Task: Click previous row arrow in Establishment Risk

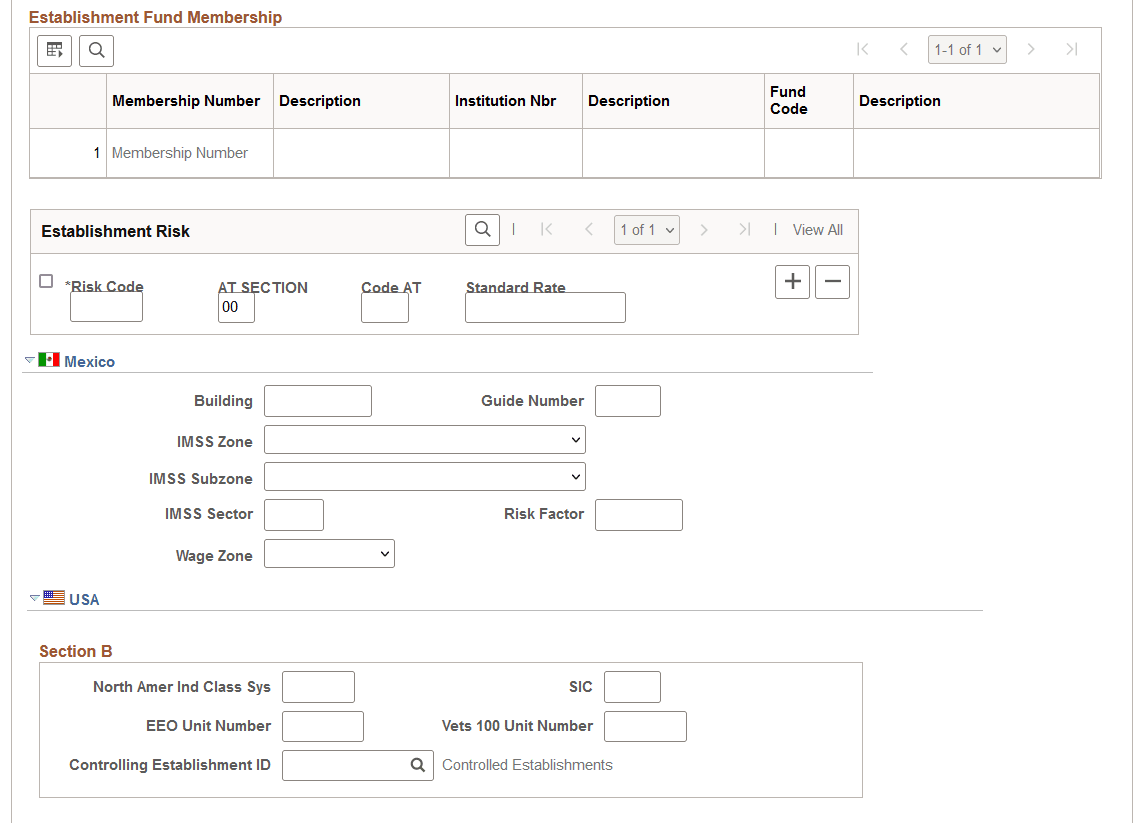Action: pyautogui.click(x=589, y=229)
